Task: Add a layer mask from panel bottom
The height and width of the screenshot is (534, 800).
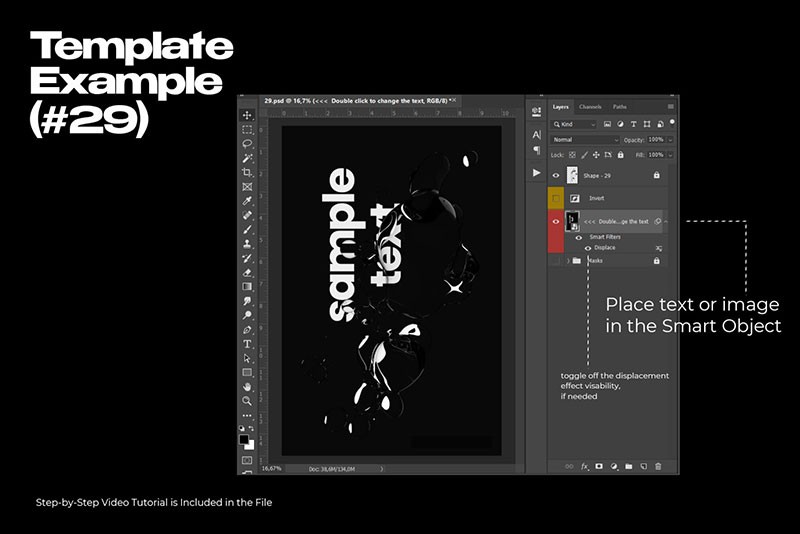Action: pos(599,466)
